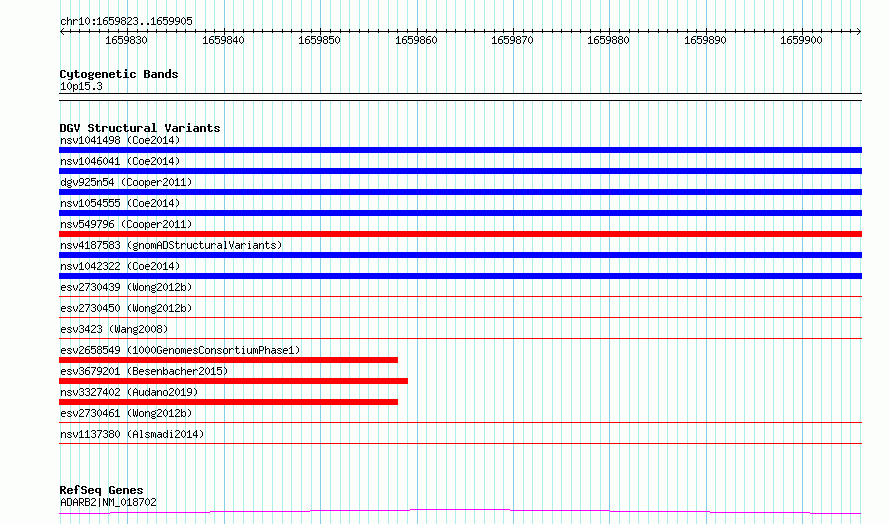Click the red bar under nsv549796
Image resolution: width=890 pixels, height=524 pixels.
point(460,234)
